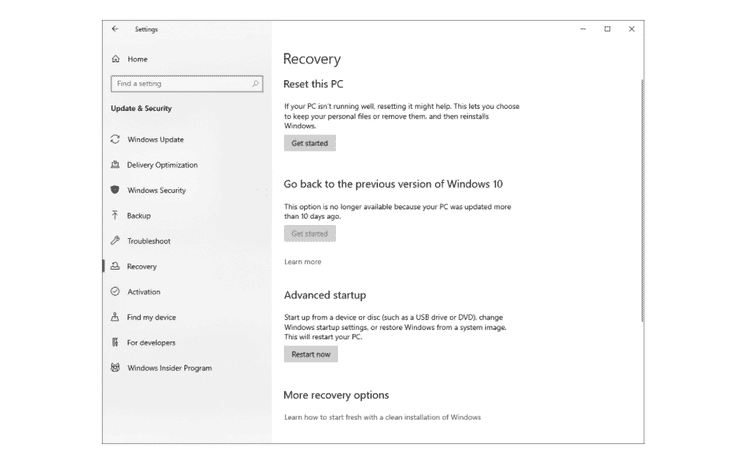Go to Delivery Optimization settings
Image resolution: width=750 pixels, height=469 pixels.
(x=162, y=165)
